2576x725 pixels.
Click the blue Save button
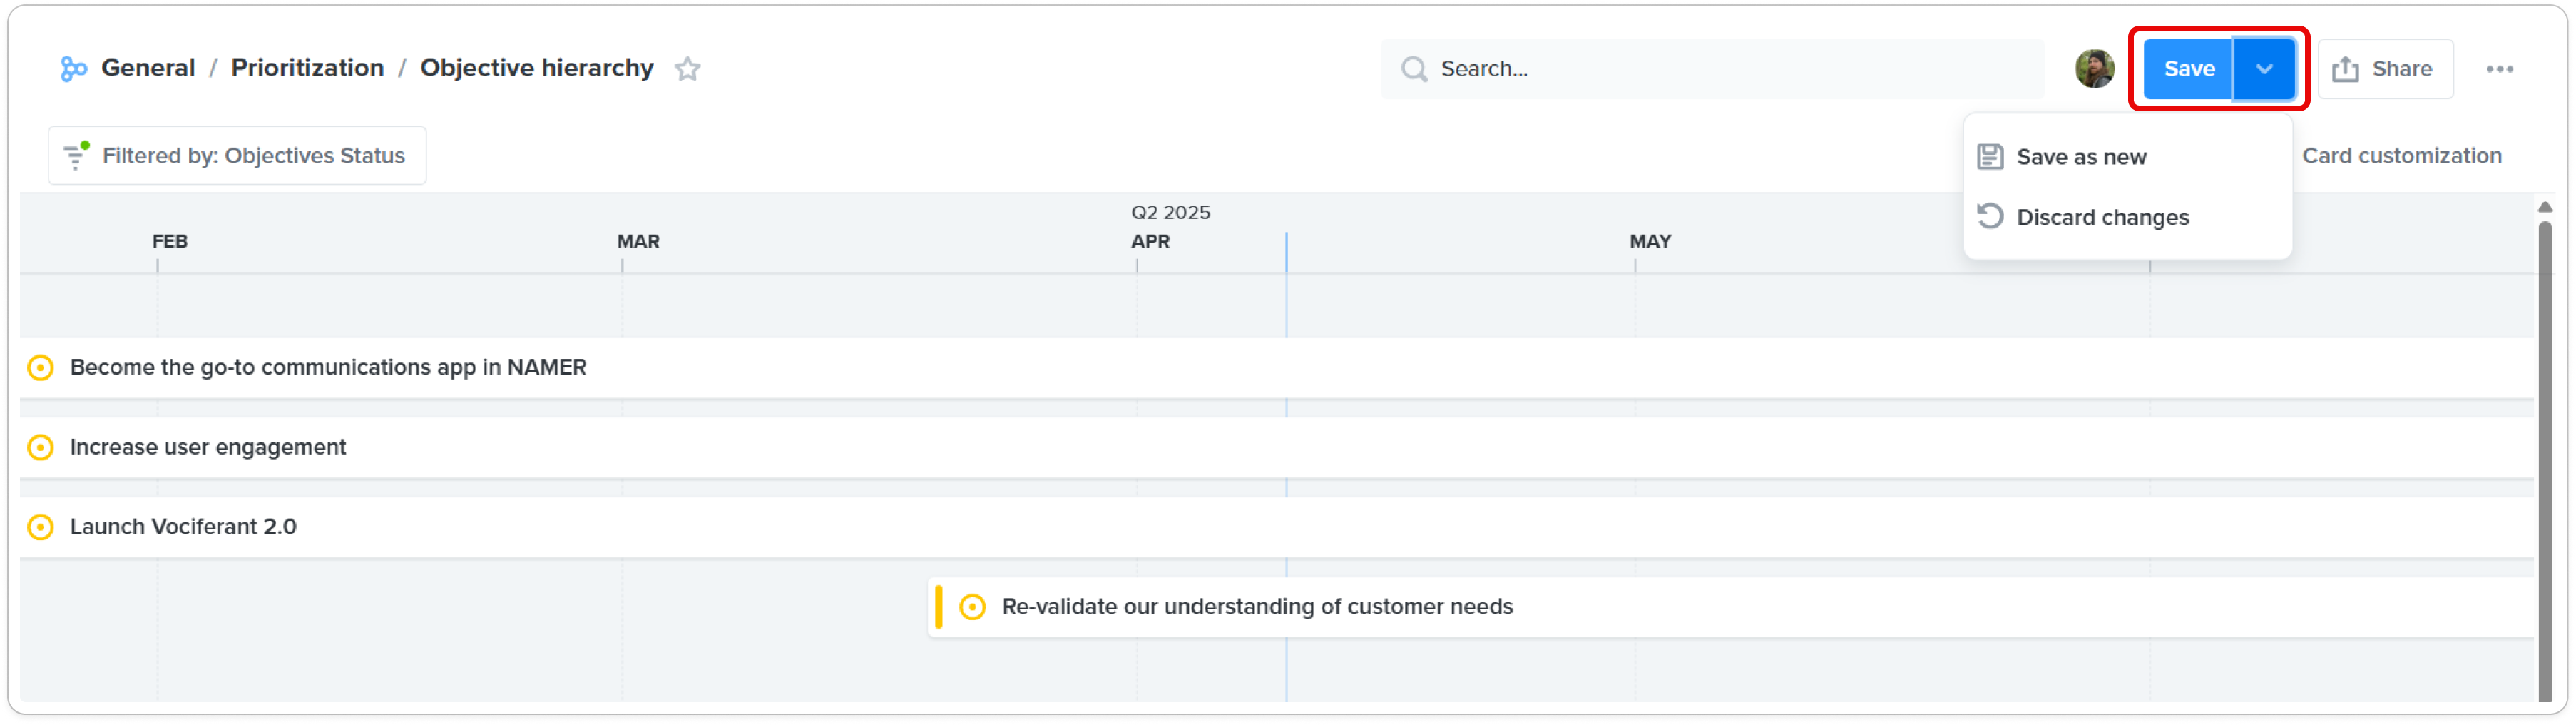(2188, 69)
